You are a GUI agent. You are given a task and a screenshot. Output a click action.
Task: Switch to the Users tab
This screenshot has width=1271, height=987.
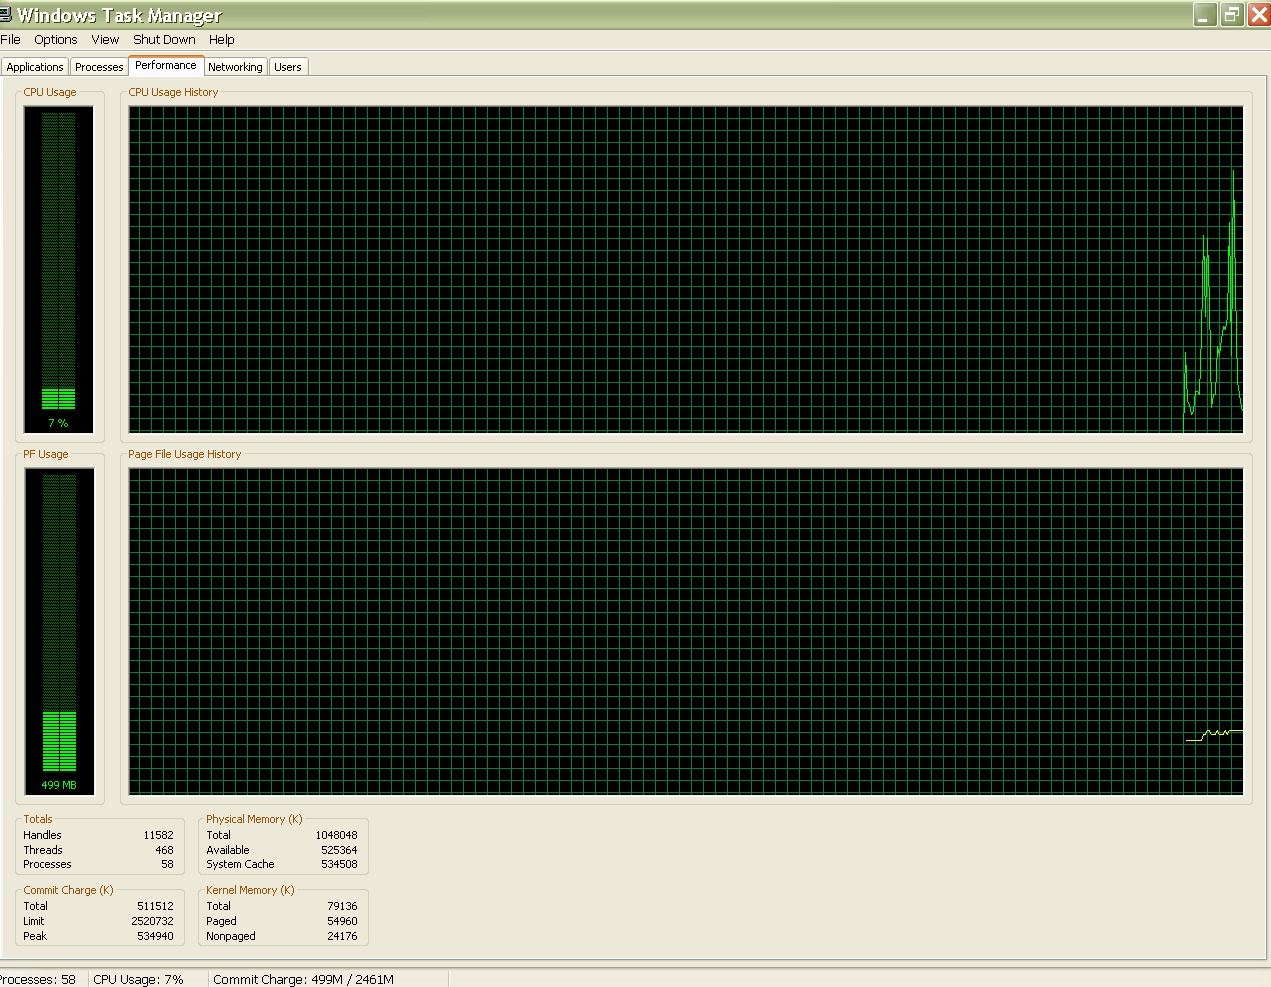[x=288, y=67]
